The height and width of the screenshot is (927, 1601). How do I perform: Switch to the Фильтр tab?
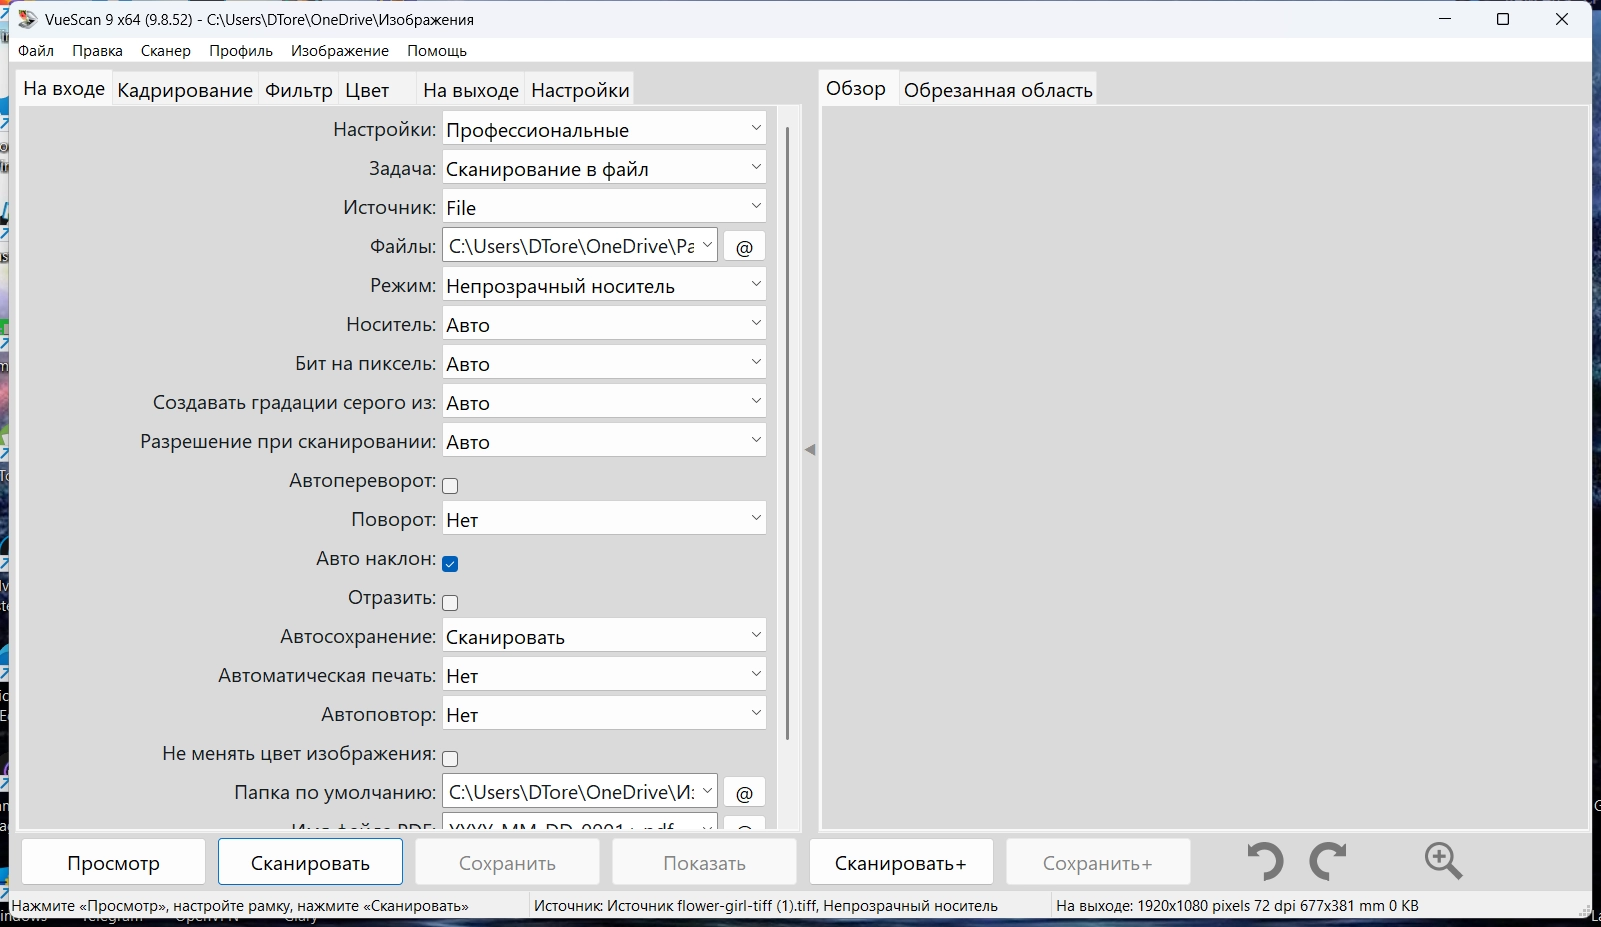(299, 90)
